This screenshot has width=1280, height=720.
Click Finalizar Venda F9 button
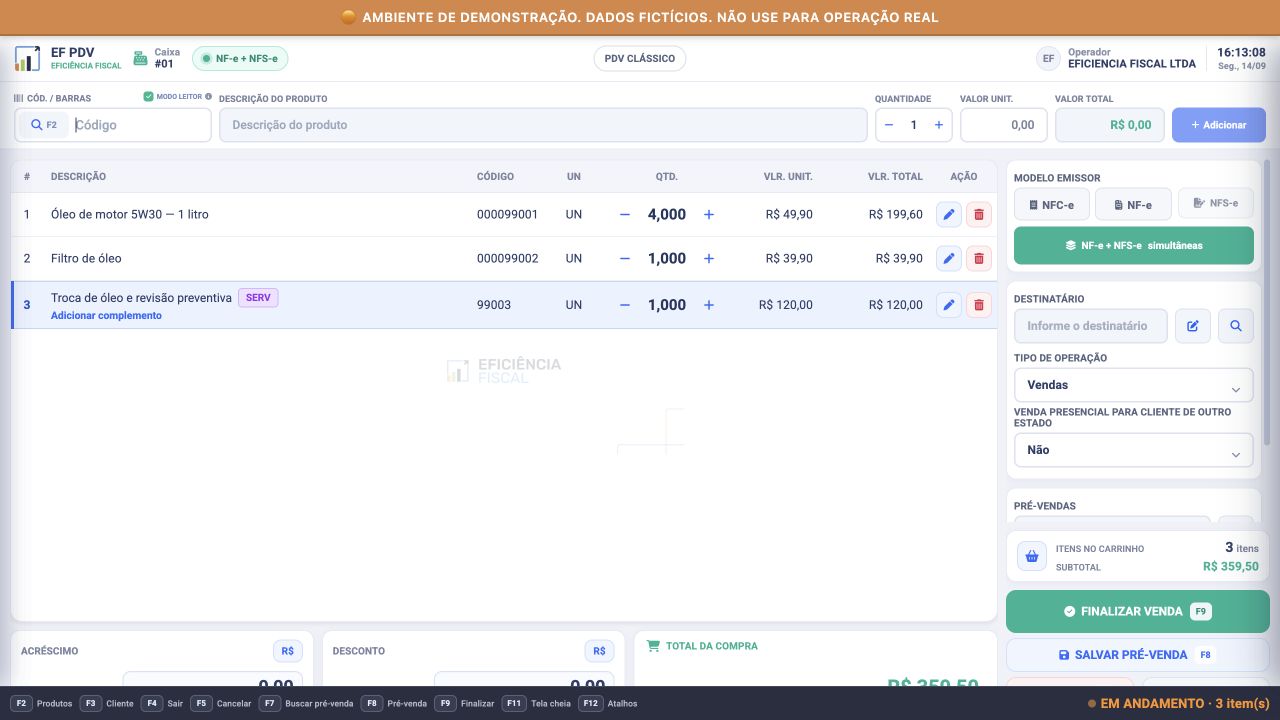(1136, 611)
